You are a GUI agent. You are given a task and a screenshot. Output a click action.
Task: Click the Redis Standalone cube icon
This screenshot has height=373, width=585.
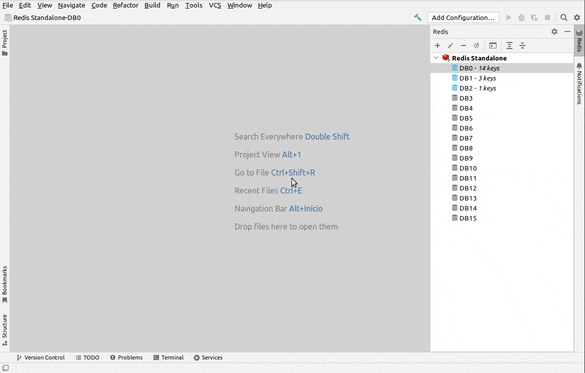(x=446, y=58)
